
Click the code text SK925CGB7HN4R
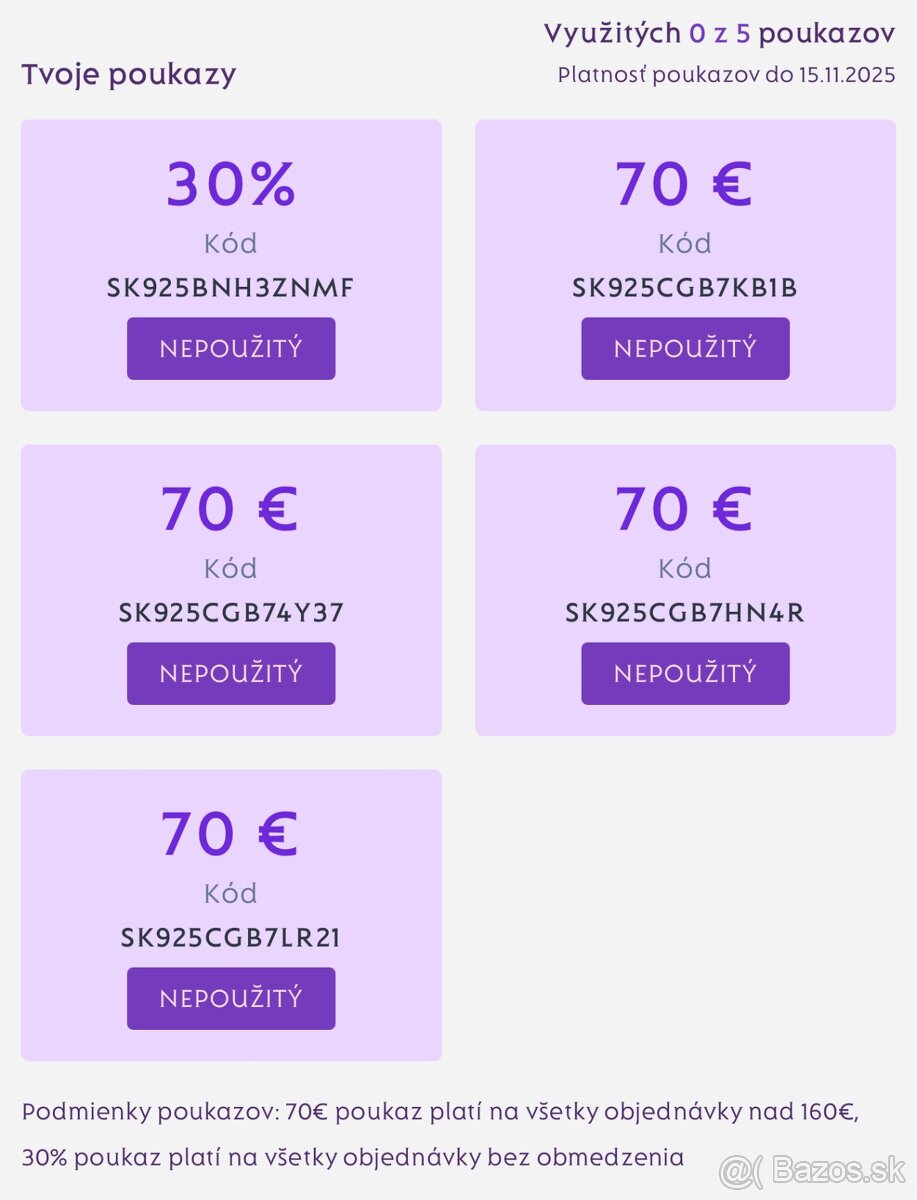[x=685, y=613]
